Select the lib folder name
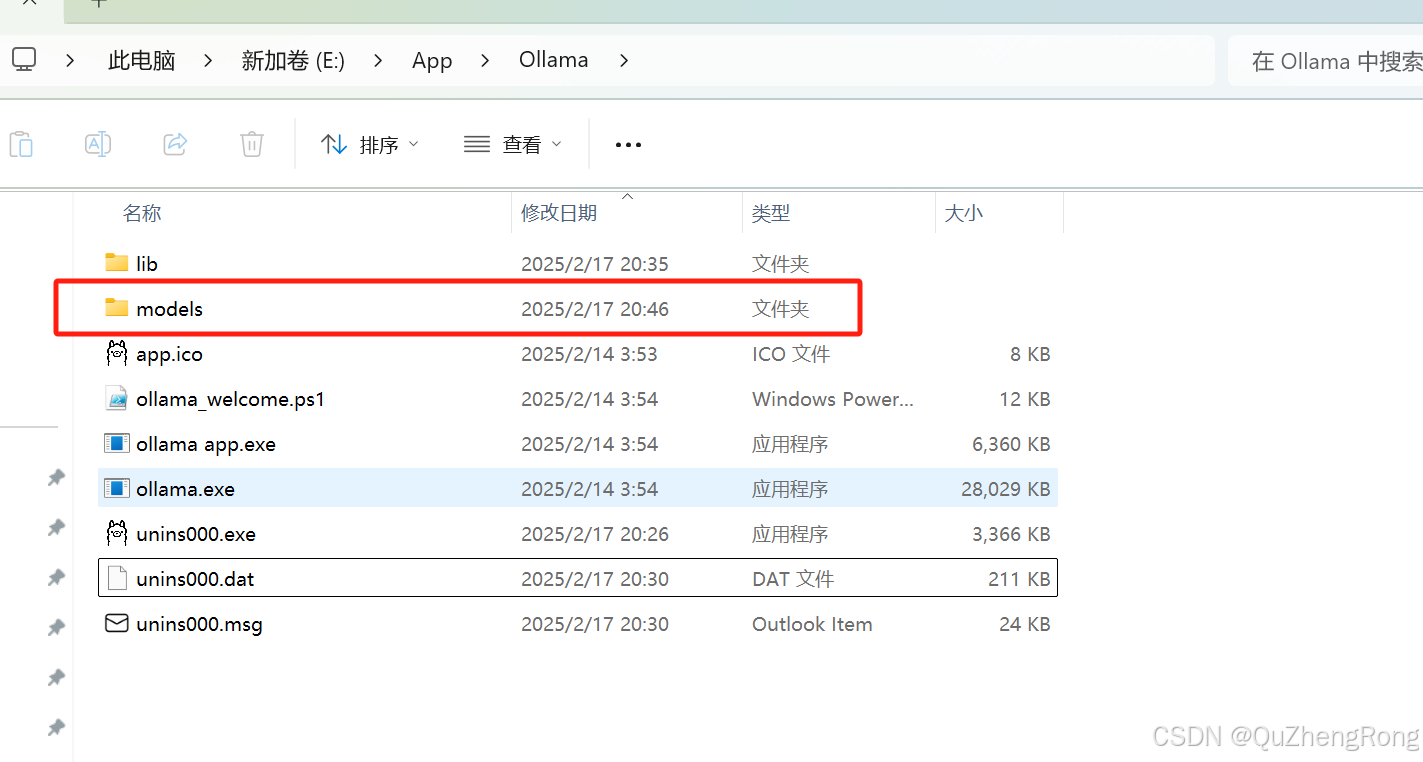This screenshot has height=762, width=1423. [x=147, y=264]
